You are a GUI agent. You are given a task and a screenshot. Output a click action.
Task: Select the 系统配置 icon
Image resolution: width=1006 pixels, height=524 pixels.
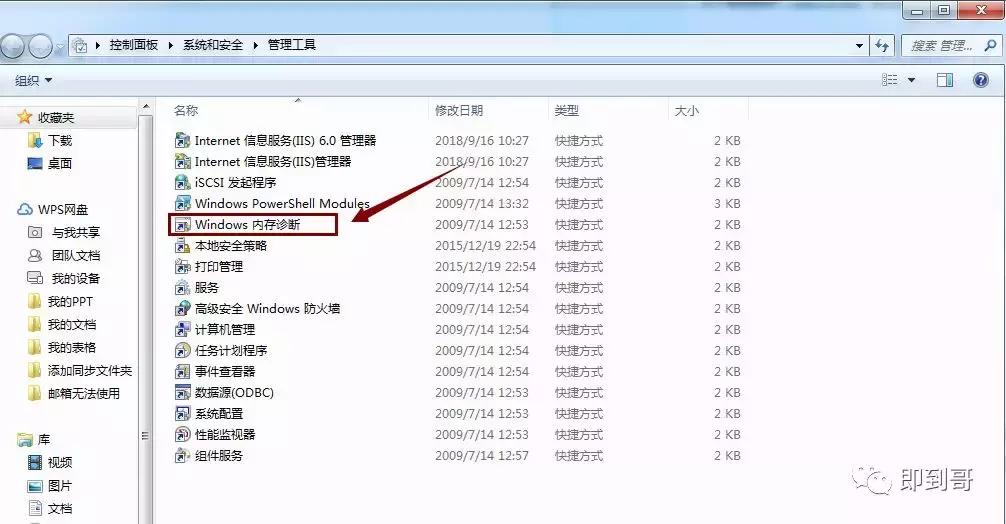point(183,414)
